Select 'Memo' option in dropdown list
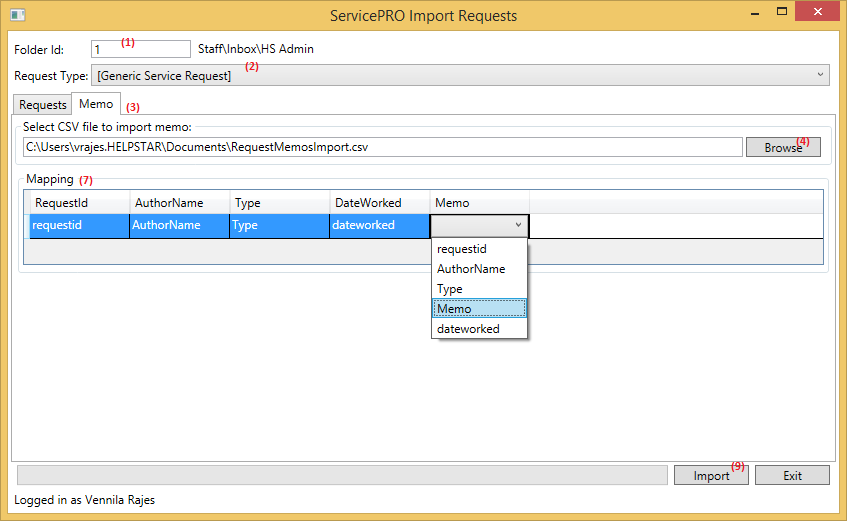 click(479, 309)
